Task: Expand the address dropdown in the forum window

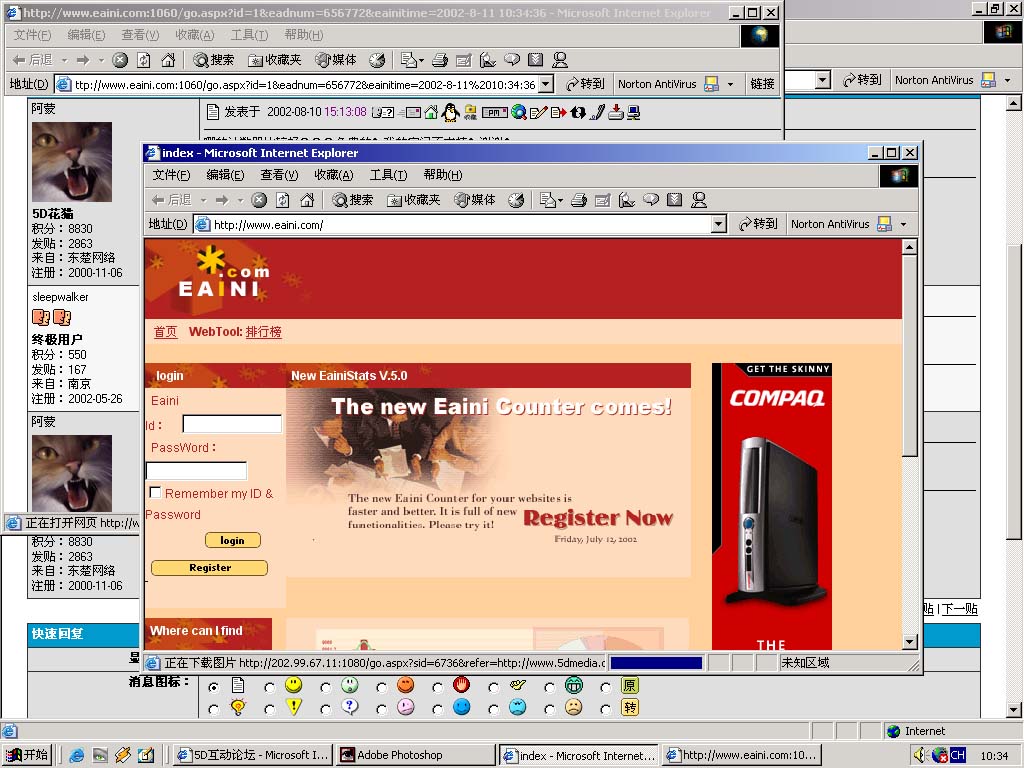Action: 823,80
